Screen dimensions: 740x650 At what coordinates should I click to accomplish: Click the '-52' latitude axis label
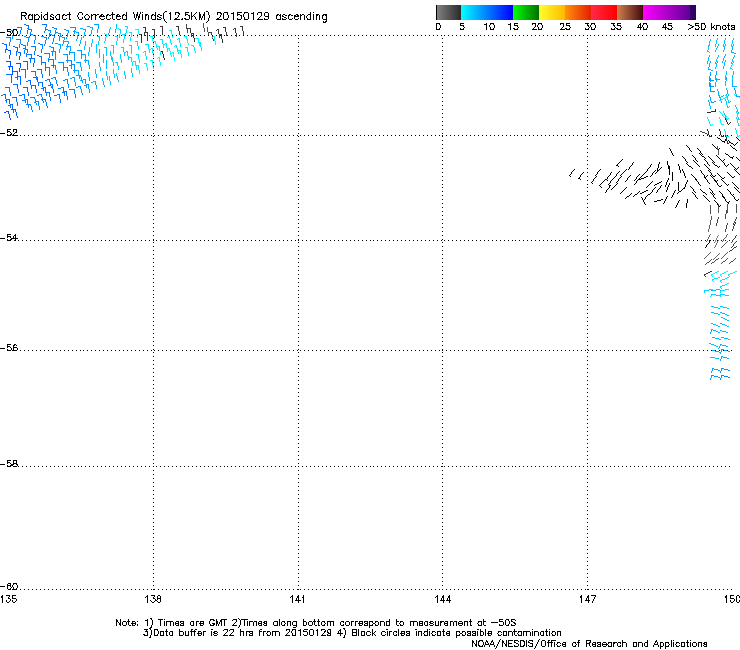point(9,133)
